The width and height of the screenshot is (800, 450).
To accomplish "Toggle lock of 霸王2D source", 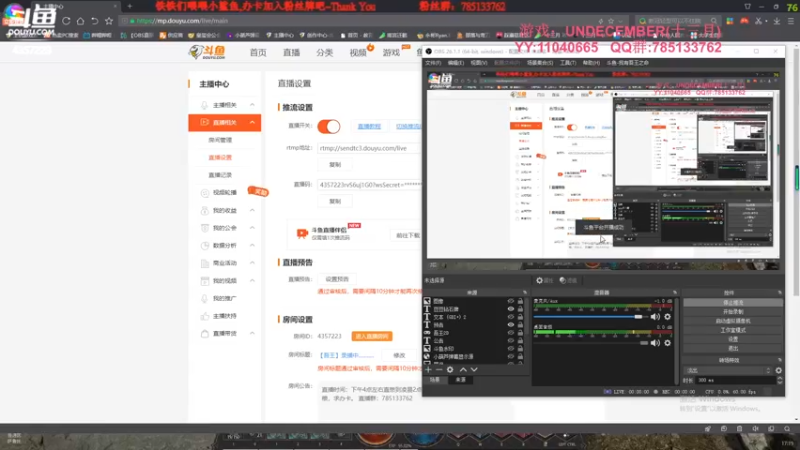I will pyautogui.click(x=520, y=333).
